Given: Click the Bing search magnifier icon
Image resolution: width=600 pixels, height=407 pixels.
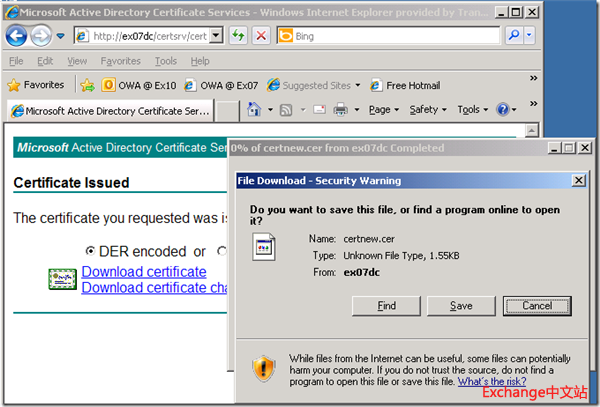Looking at the screenshot, I should pyautogui.click(x=514, y=36).
